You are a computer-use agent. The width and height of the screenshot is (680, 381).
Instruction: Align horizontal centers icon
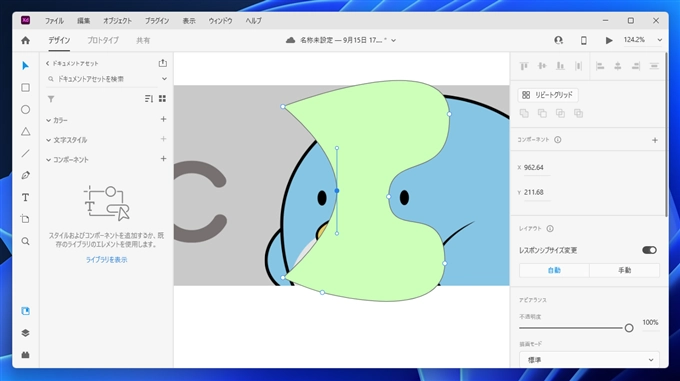(618, 66)
